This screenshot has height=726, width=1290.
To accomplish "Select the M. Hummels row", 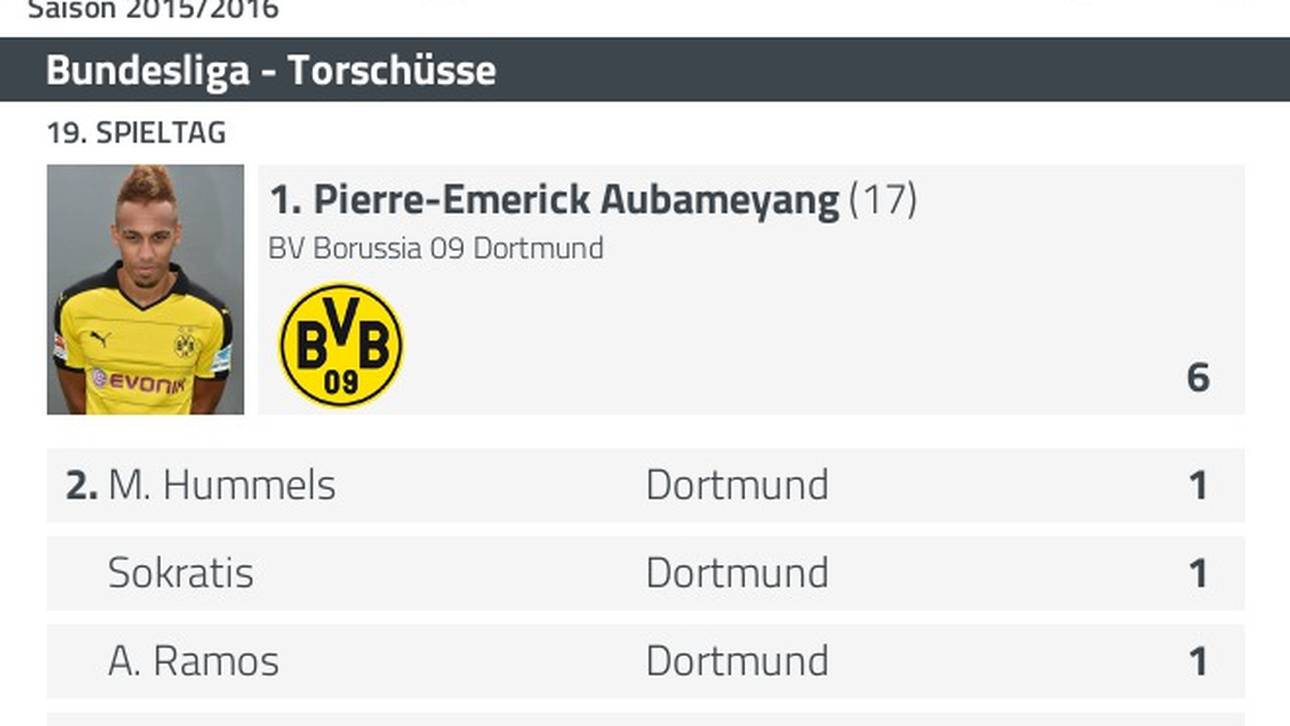I will (x=645, y=485).
